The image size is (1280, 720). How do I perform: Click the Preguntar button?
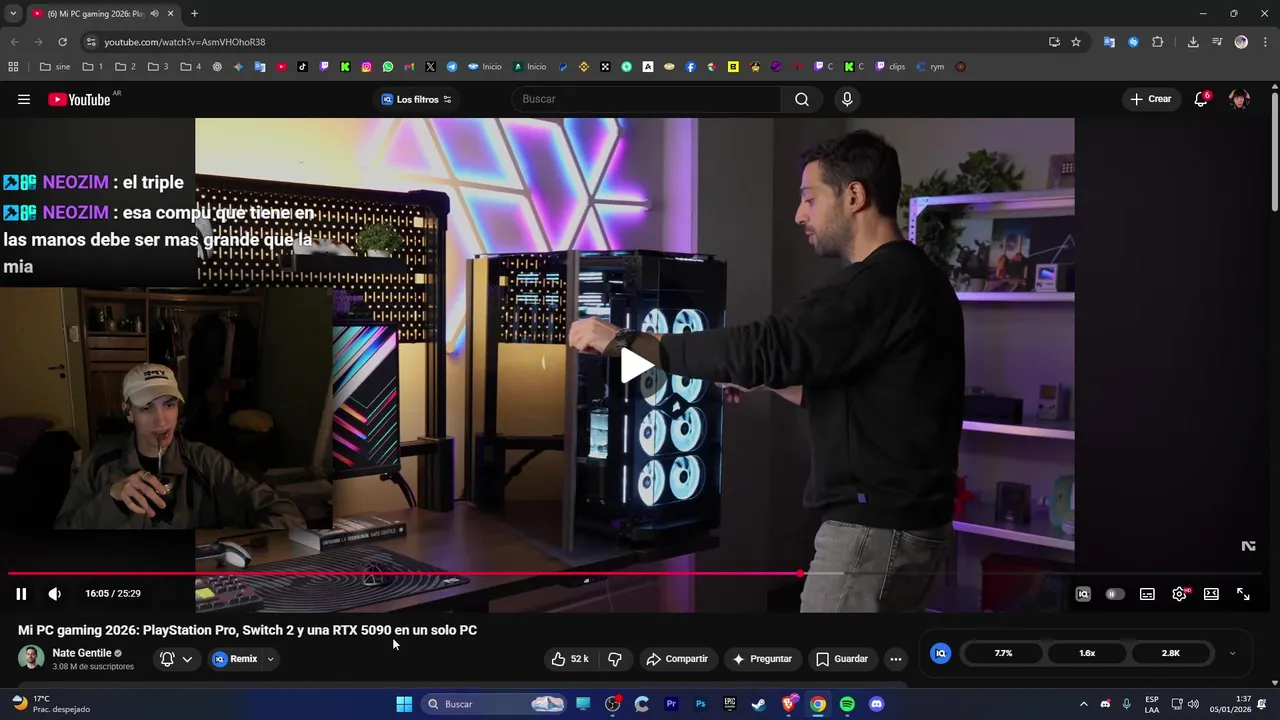pyautogui.click(x=762, y=659)
